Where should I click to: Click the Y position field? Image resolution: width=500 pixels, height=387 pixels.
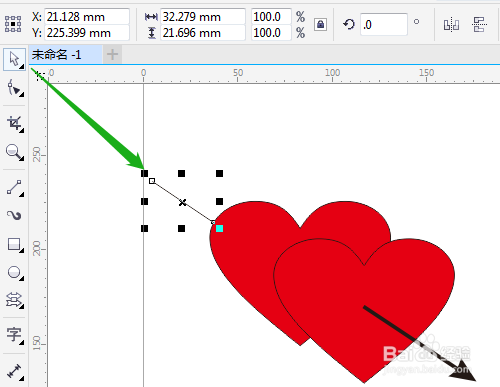pyautogui.click(x=87, y=33)
